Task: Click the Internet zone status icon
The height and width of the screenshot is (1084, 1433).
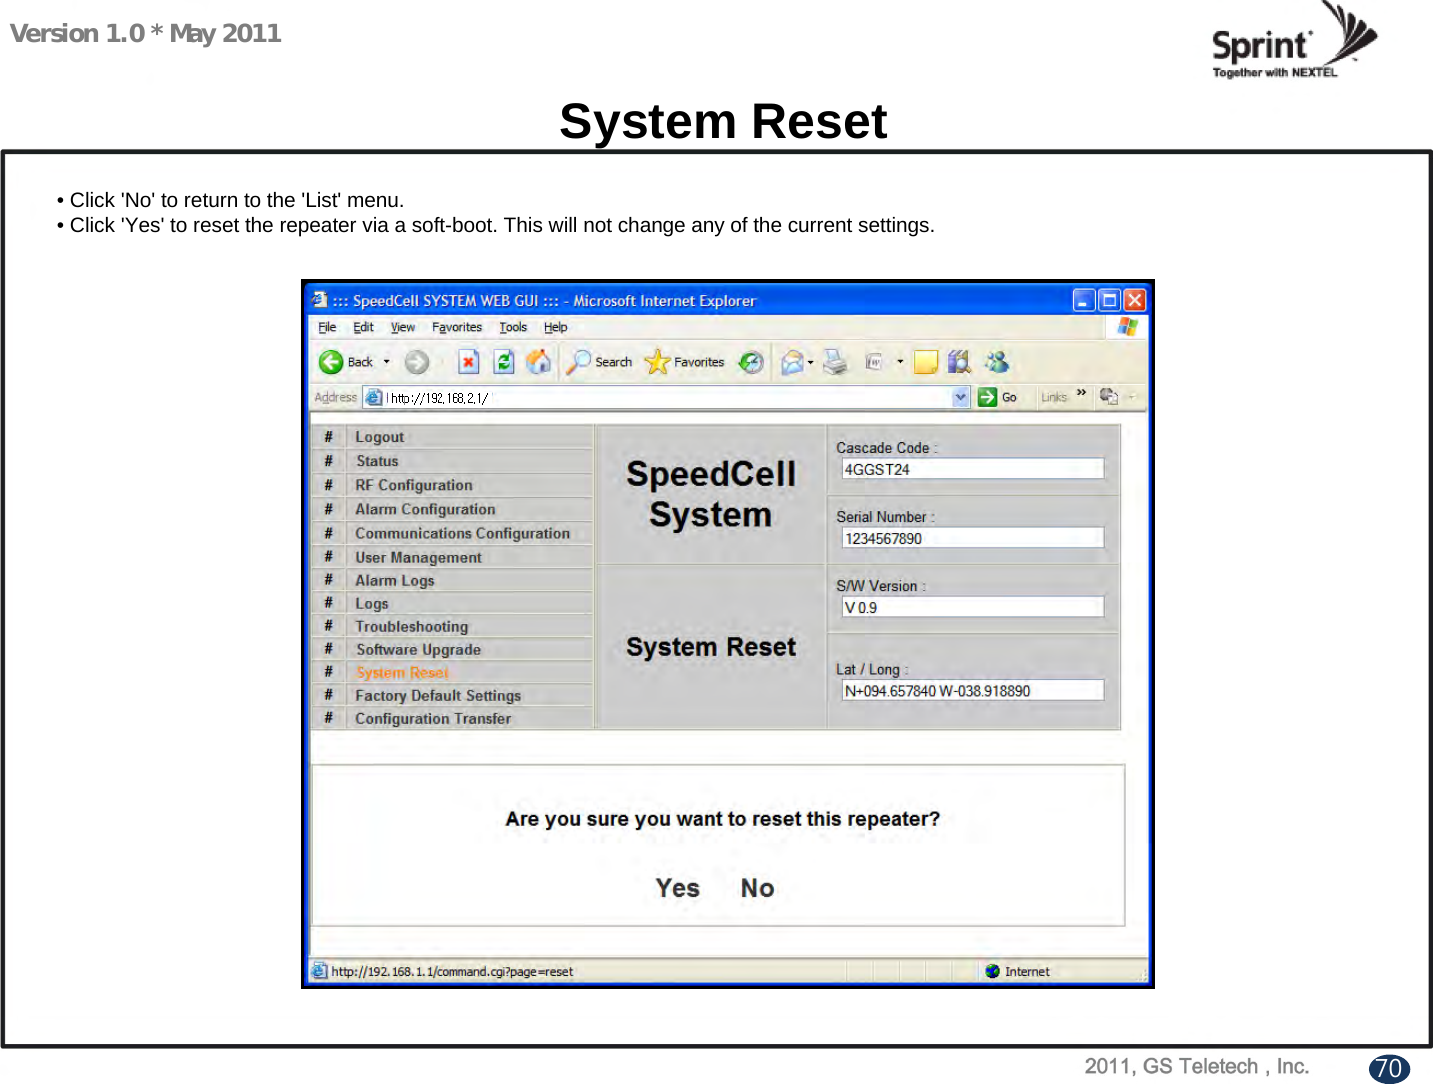Action: (992, 971)
